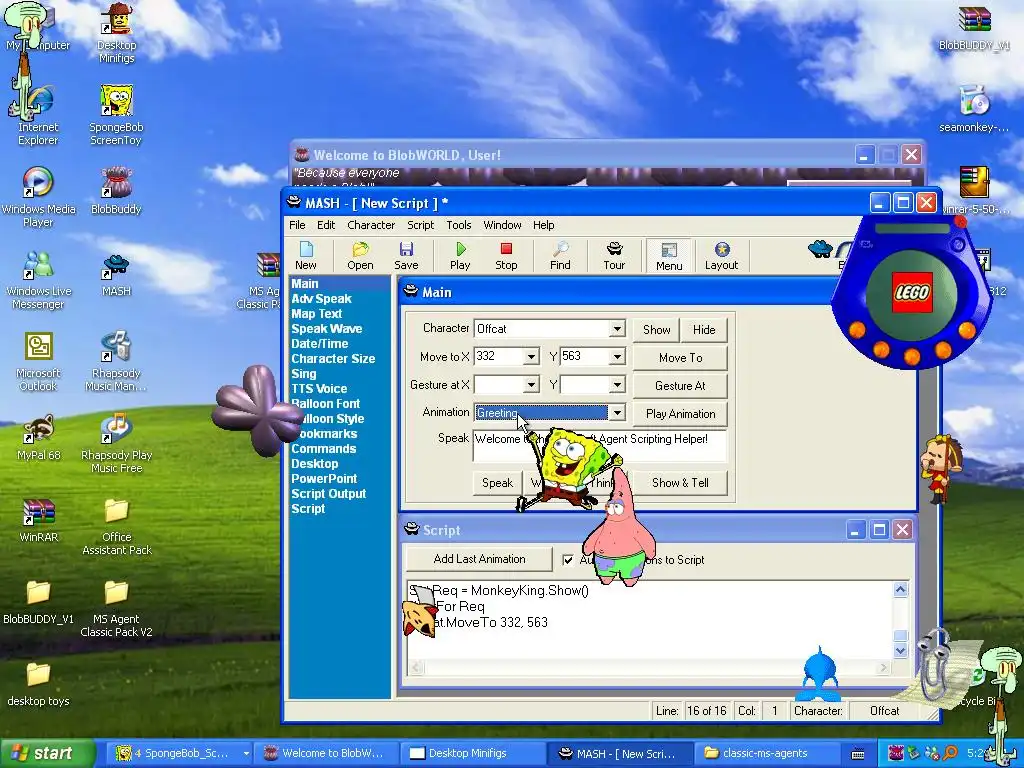The width and height of the screenshot is (1024, 768).
Task: Select the MASH desktop shortcut icon
Action: click(116, 274)
